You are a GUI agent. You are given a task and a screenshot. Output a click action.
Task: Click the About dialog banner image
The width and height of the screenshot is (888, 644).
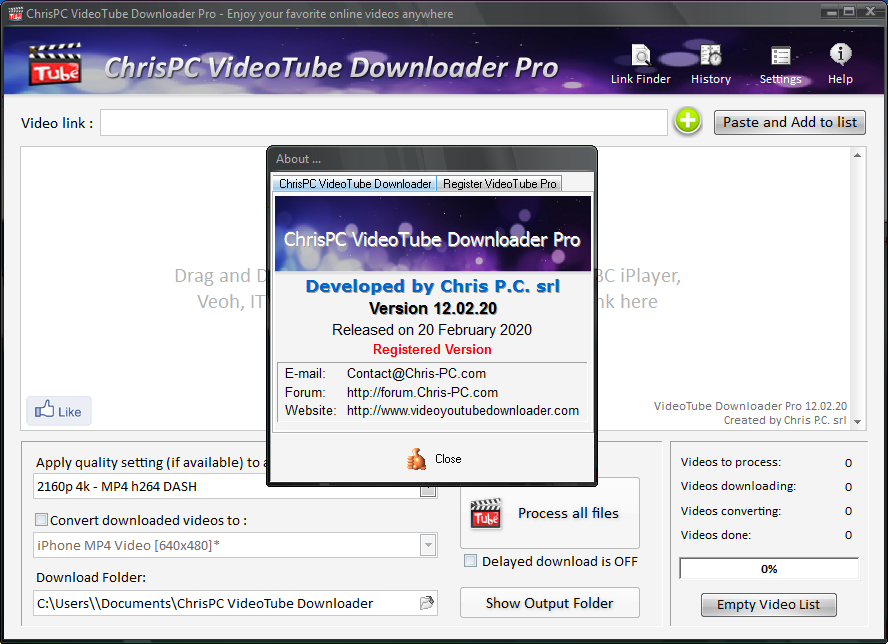pos(433,234)
